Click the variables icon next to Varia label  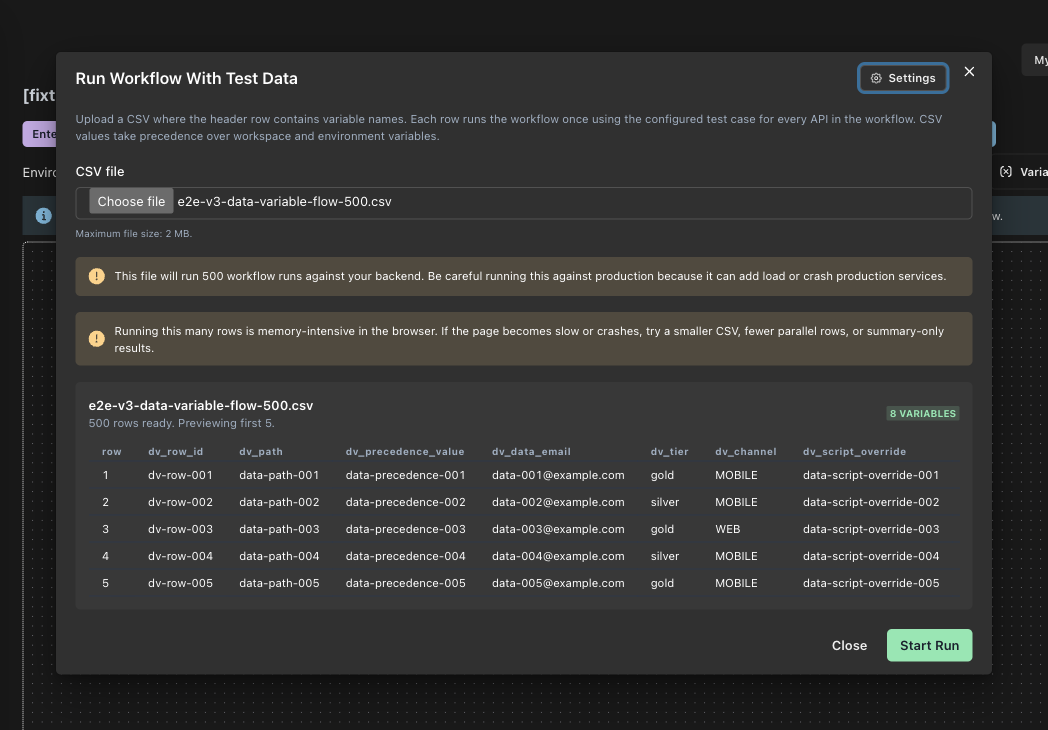click(x=1005, y=172)
